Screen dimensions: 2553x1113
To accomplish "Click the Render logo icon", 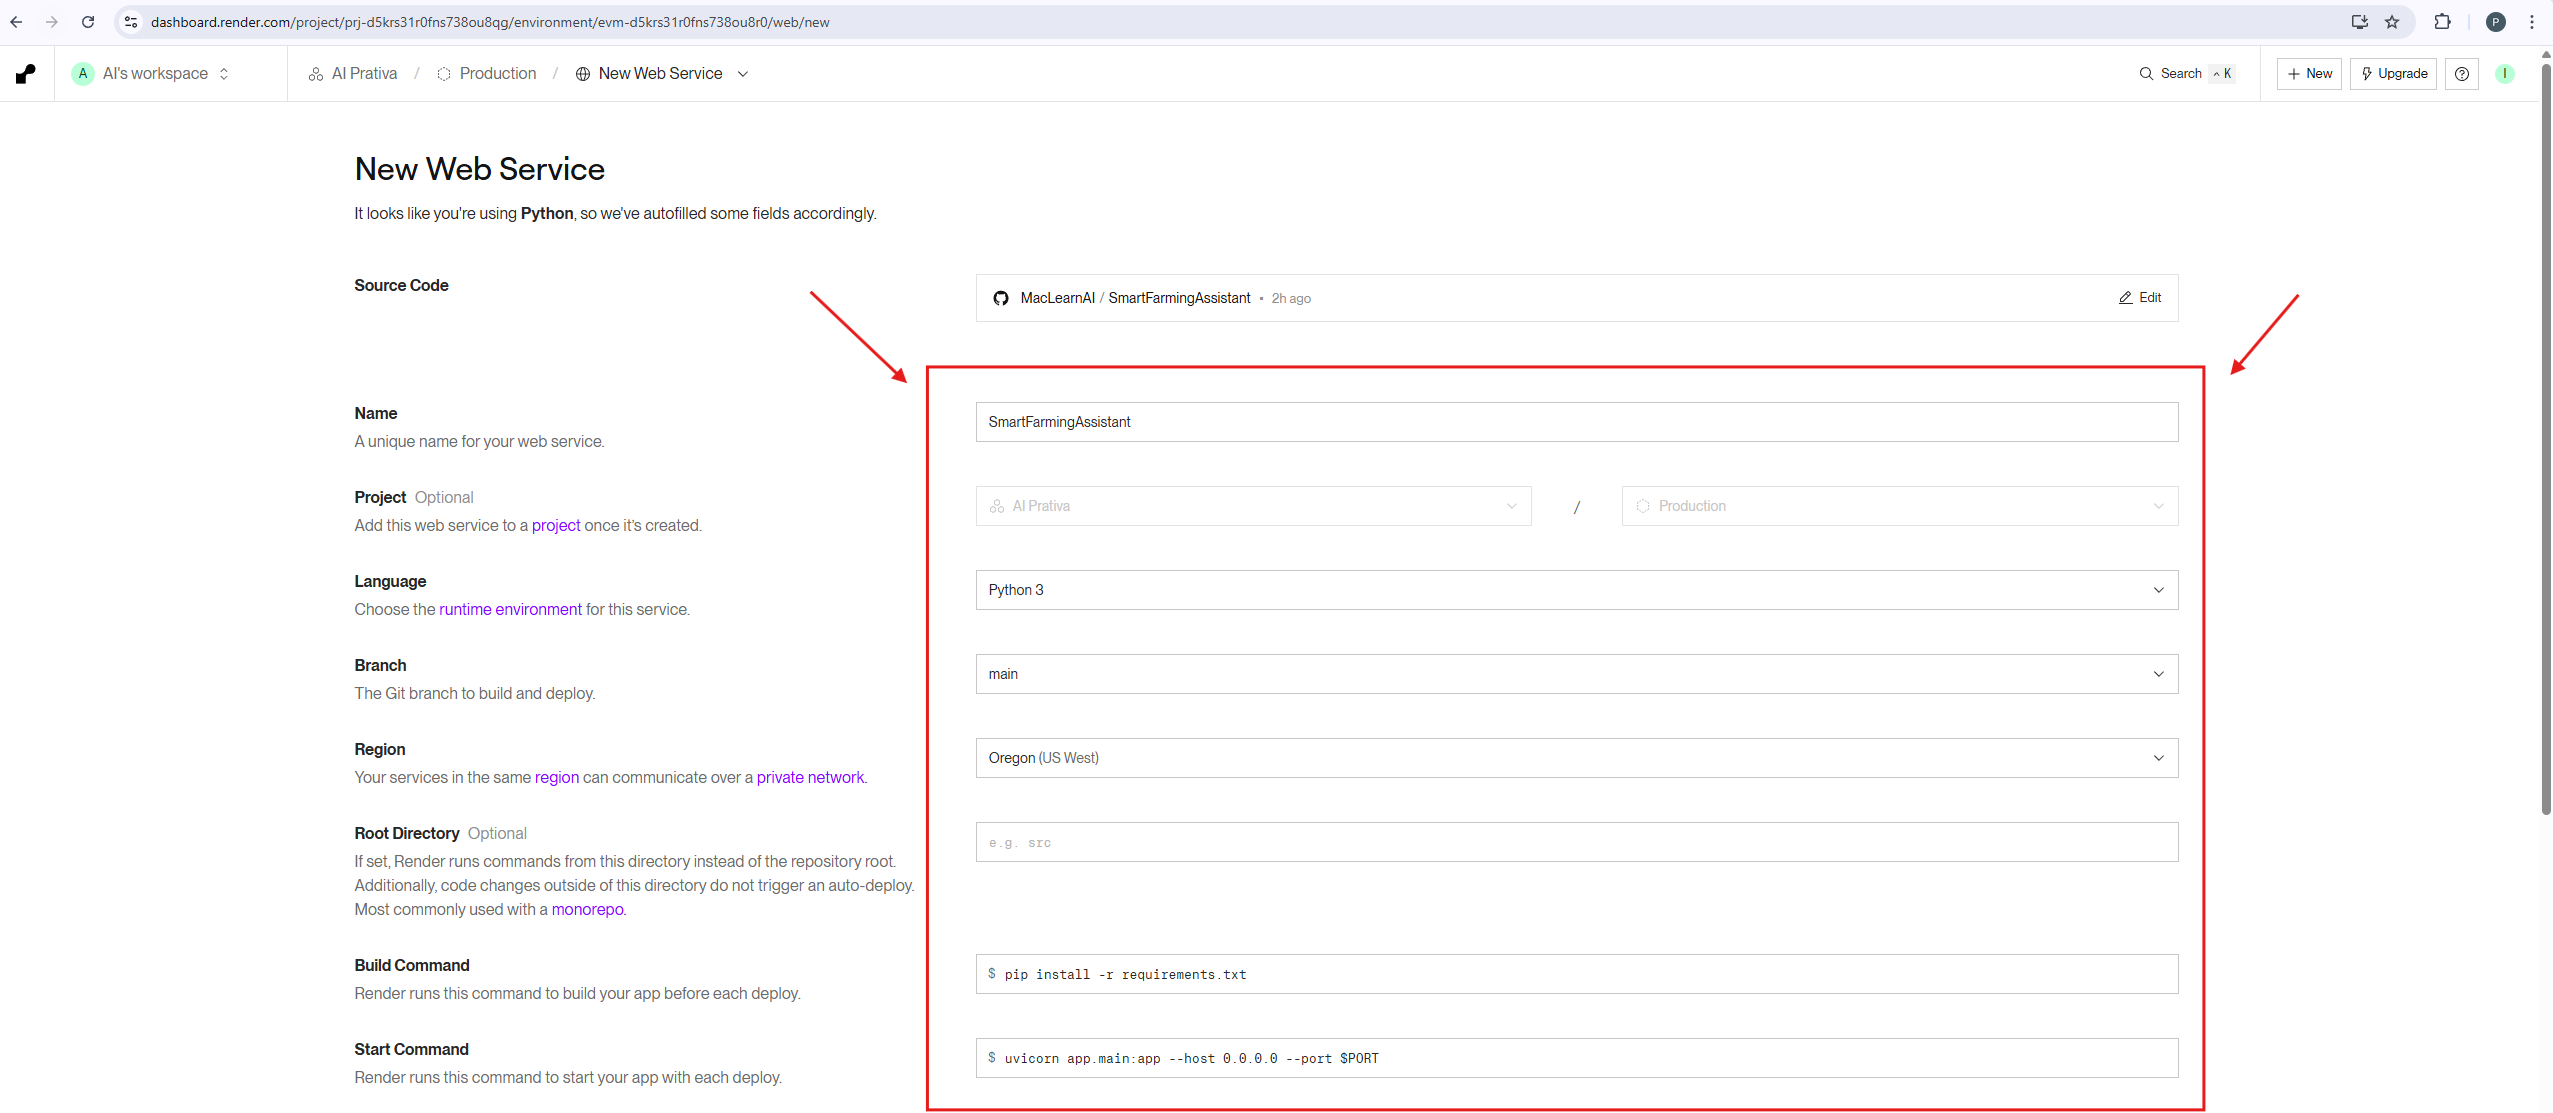I will 26,74.
